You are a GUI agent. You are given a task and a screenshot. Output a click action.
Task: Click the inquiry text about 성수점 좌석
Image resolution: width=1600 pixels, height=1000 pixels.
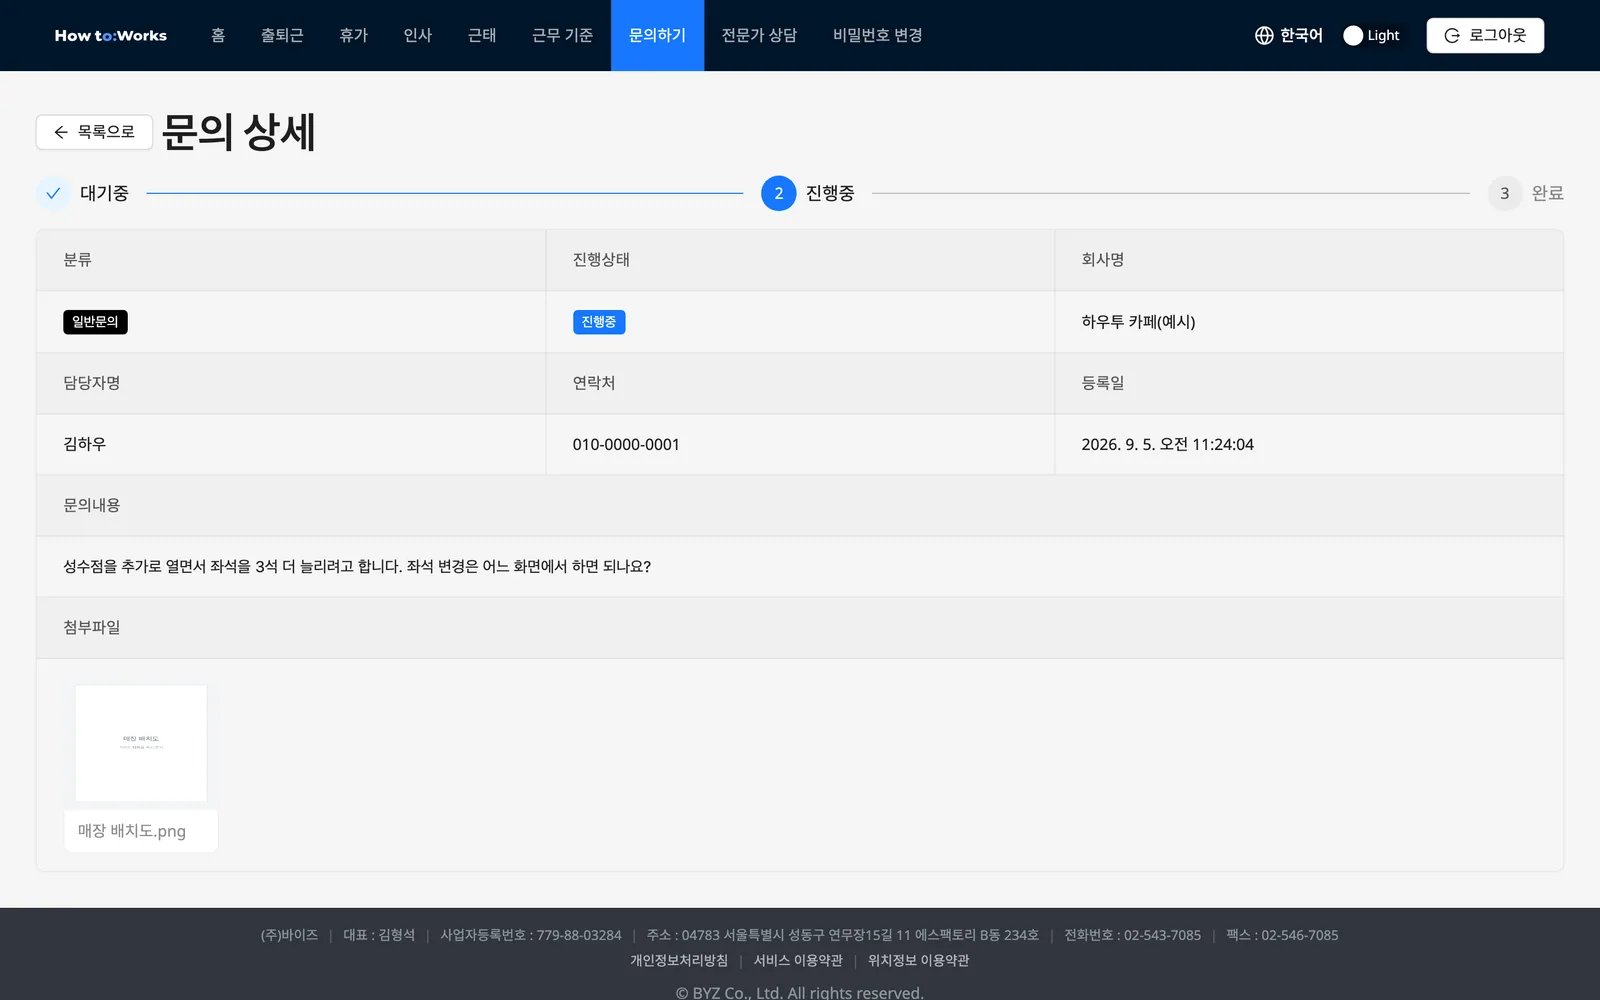coord(357,566)
